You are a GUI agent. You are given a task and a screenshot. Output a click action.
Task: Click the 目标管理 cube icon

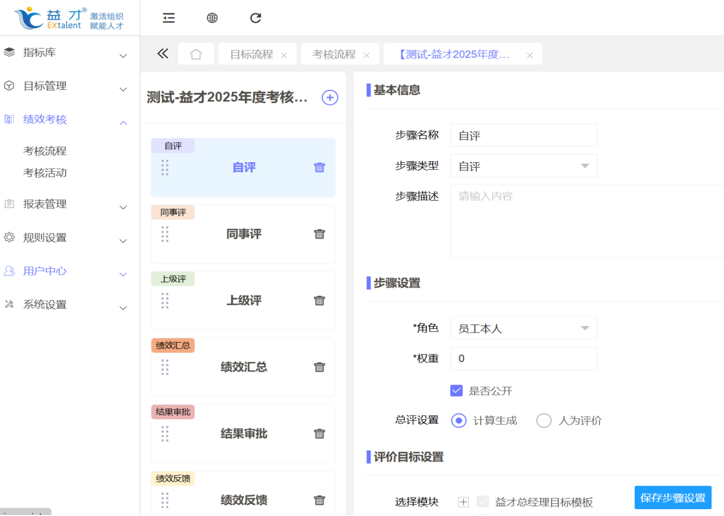click(x=9, y=86)
